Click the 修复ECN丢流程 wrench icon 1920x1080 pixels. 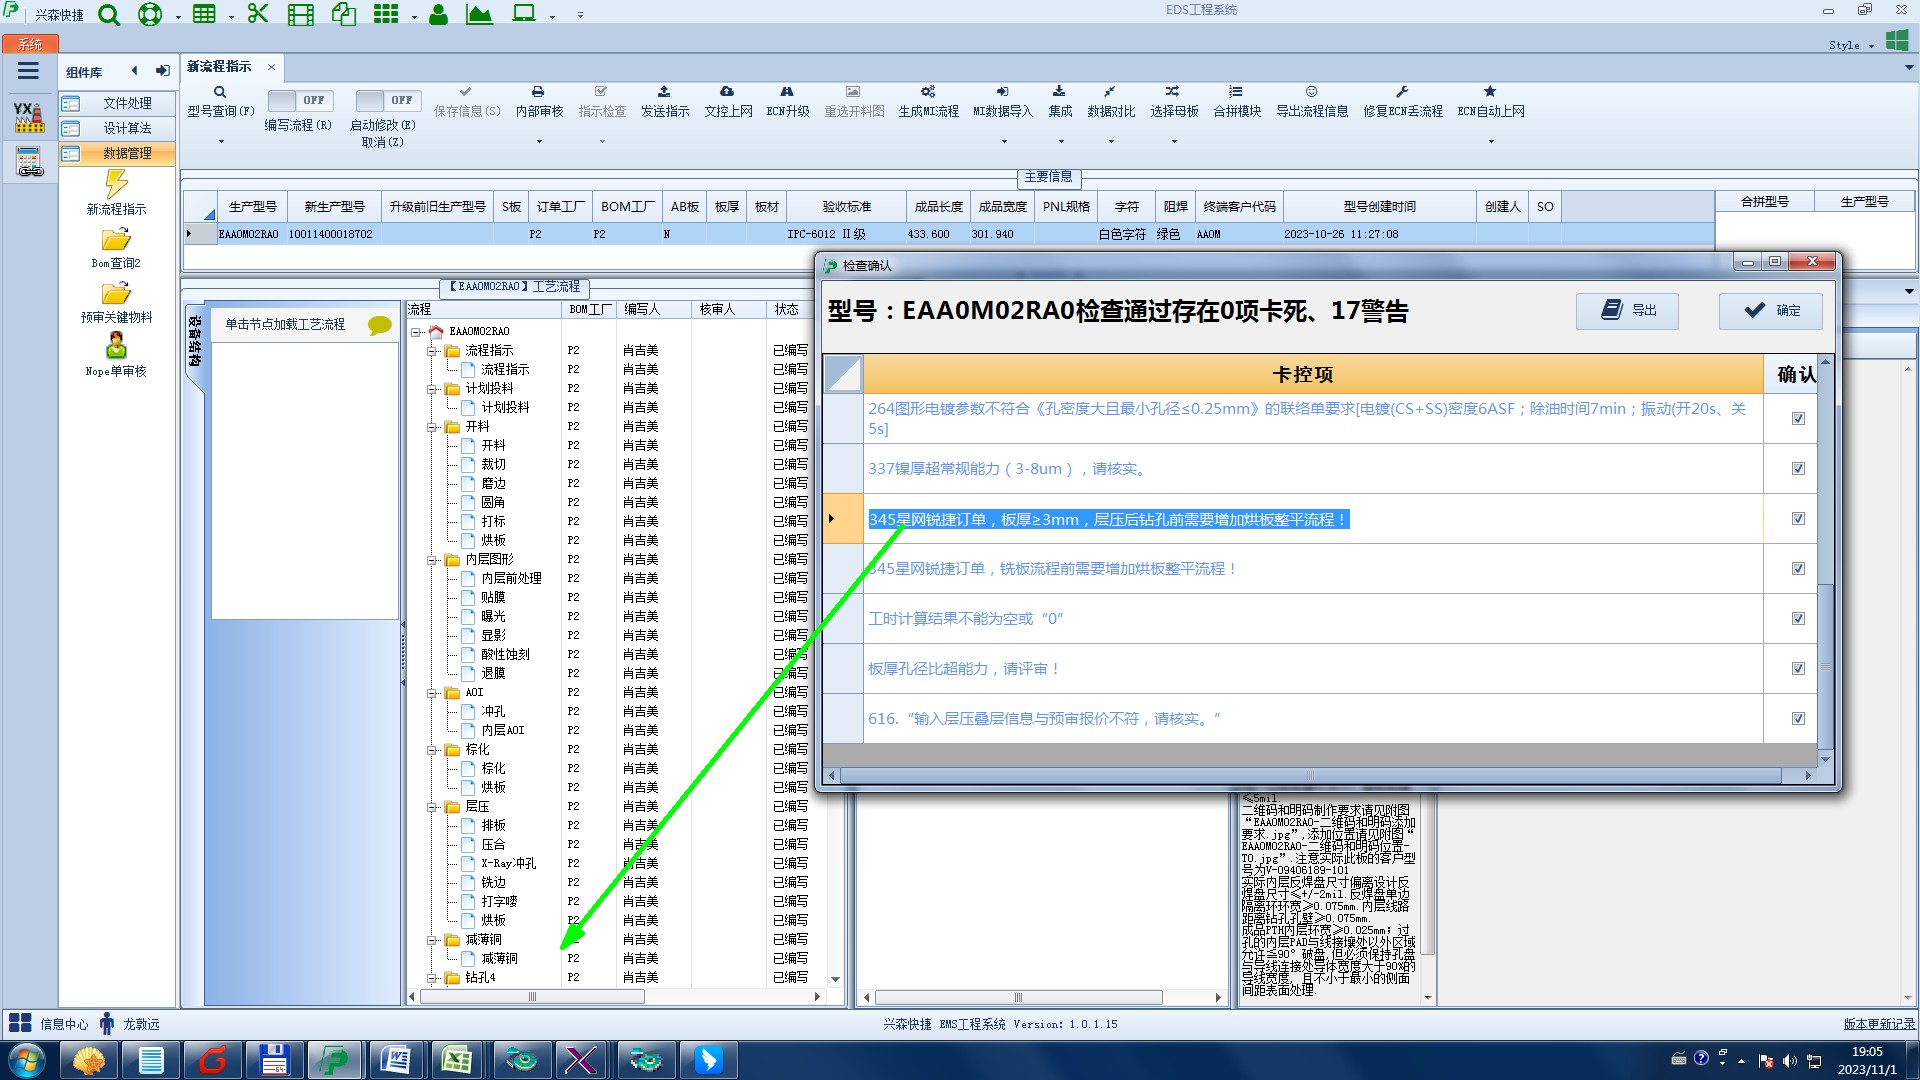1402,92
